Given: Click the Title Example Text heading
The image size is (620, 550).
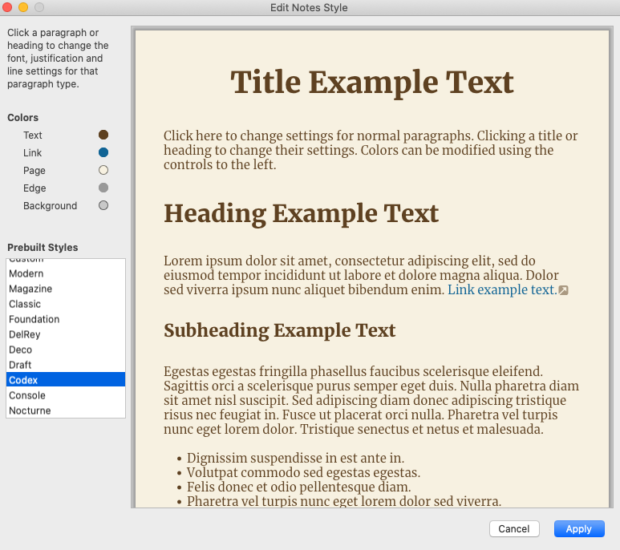Looking at the screenshot, I should 372,82.
